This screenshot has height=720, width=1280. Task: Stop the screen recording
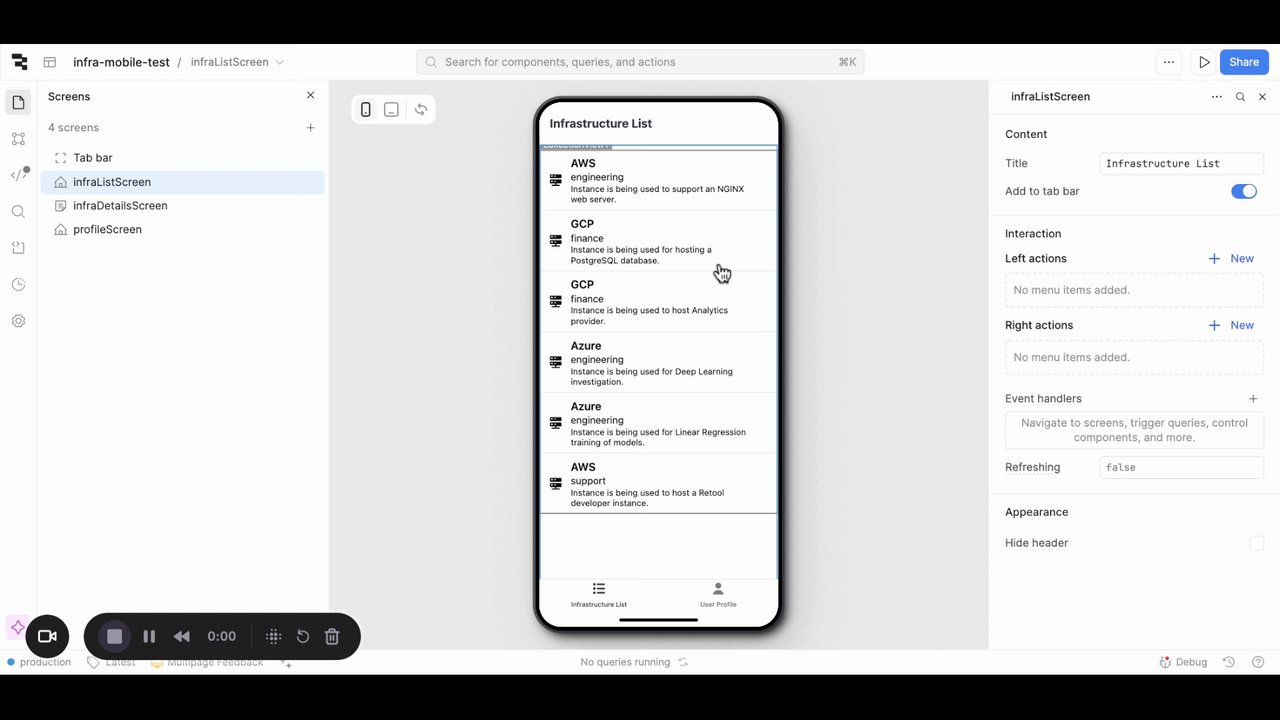point(115,636)
